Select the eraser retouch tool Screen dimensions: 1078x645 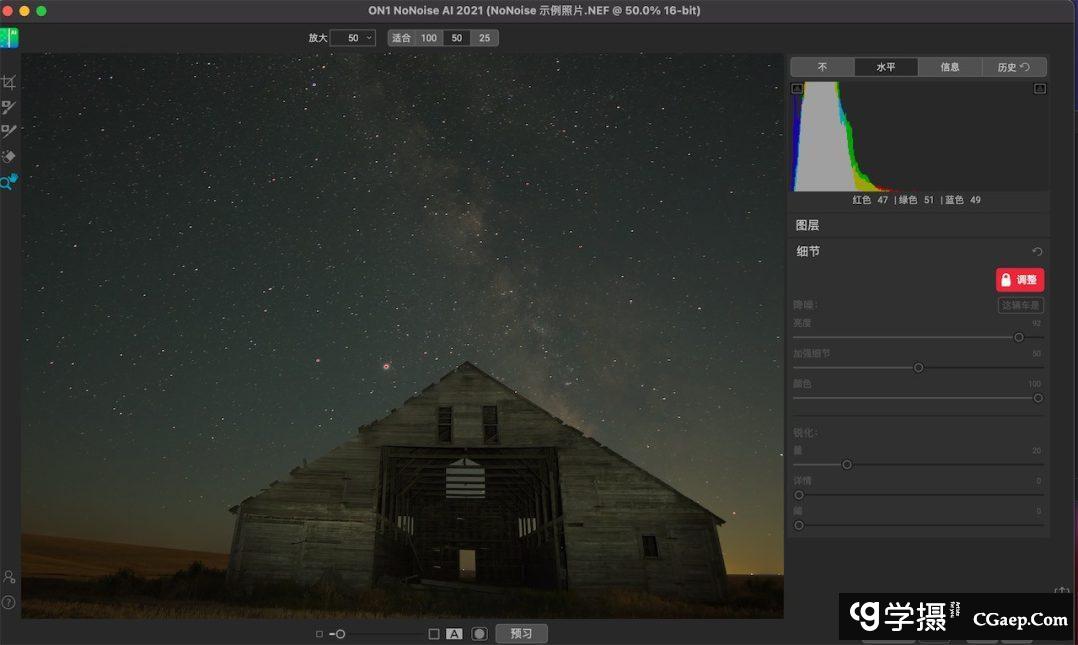tap(9, 156)
